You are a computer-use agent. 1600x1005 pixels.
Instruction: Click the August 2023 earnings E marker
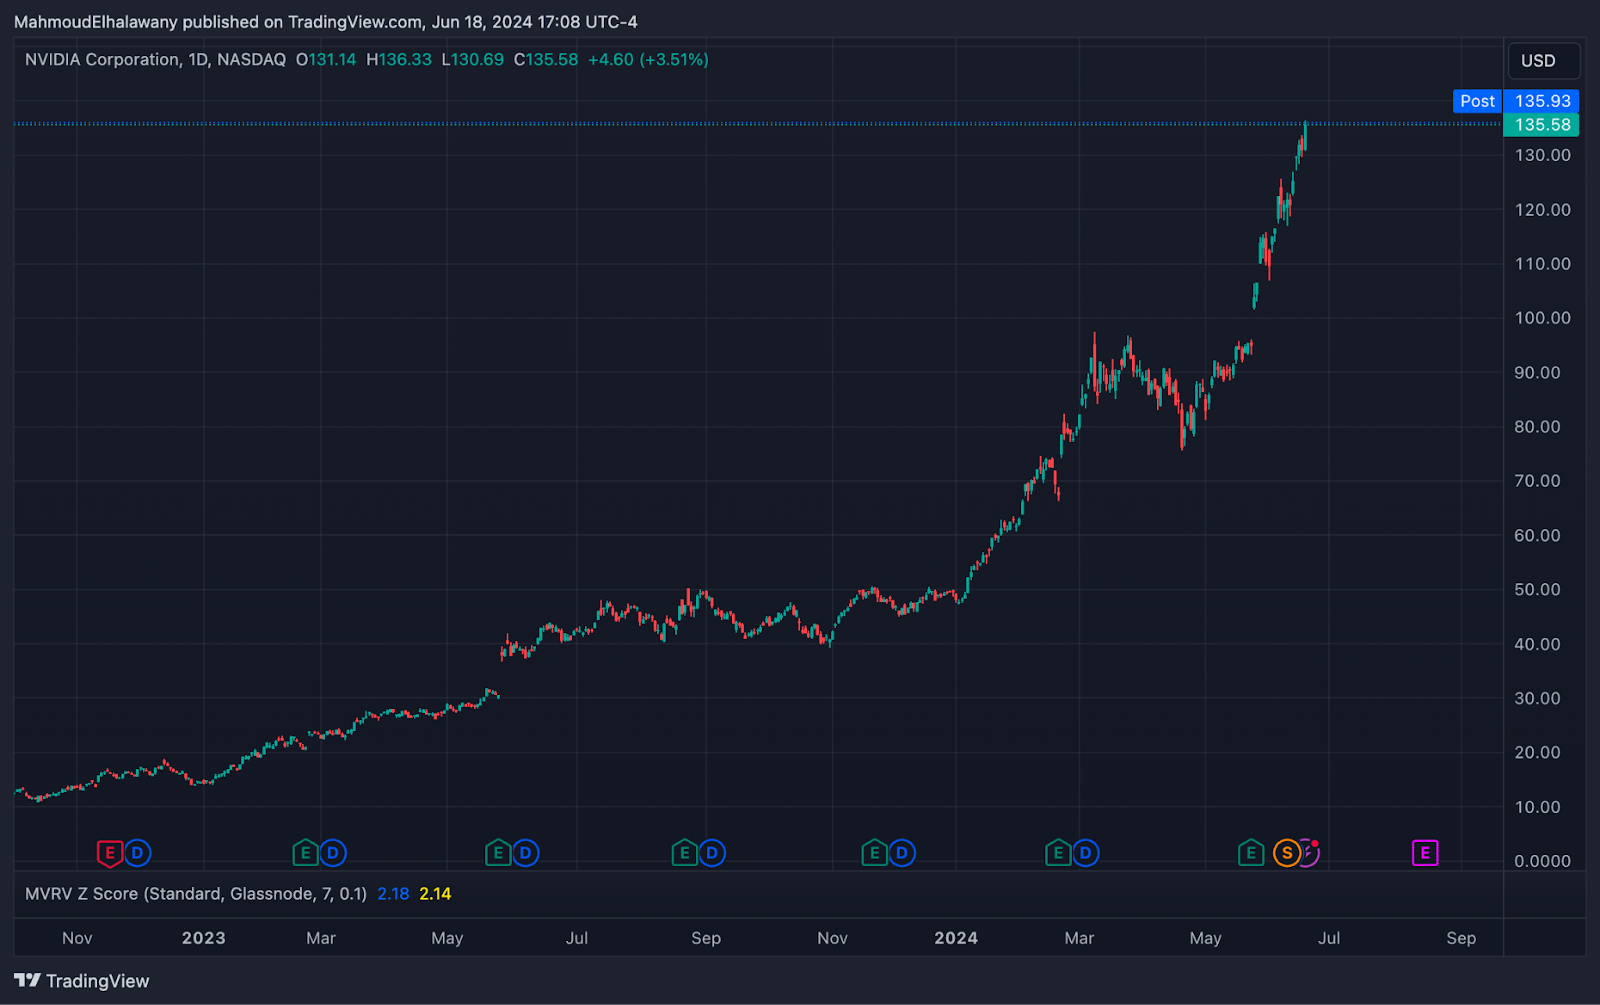pyautogui.click(x=684, y=853)
